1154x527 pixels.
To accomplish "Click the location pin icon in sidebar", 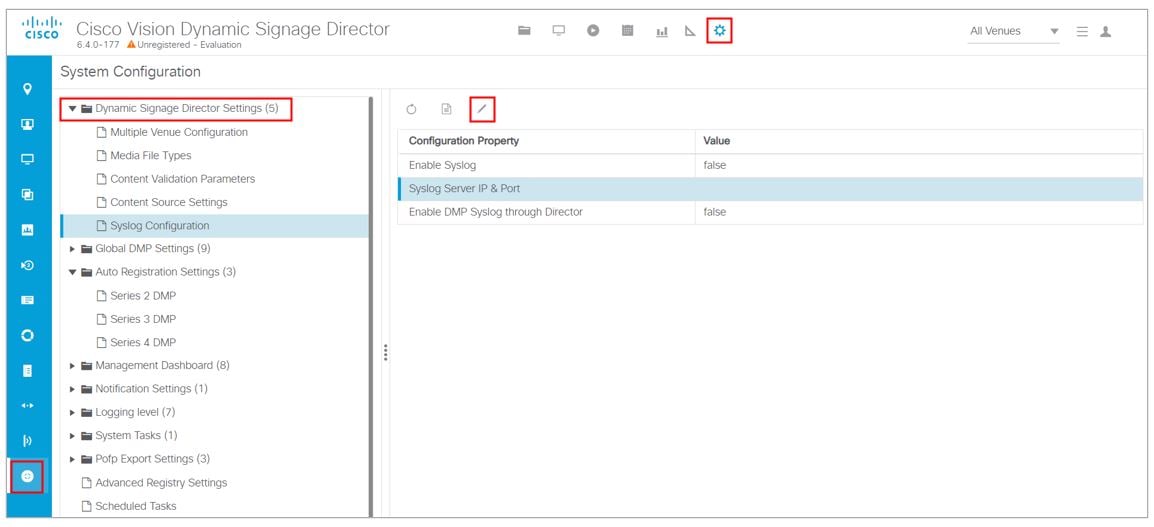I will (28, 89).
